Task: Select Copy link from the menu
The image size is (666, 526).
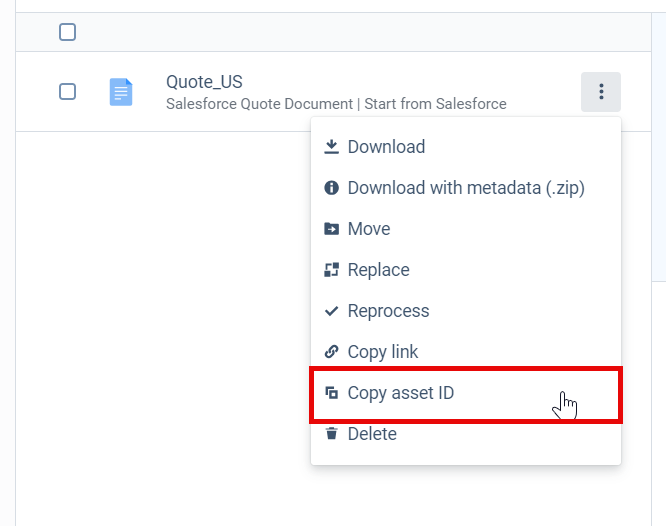Action: point(466,352)
